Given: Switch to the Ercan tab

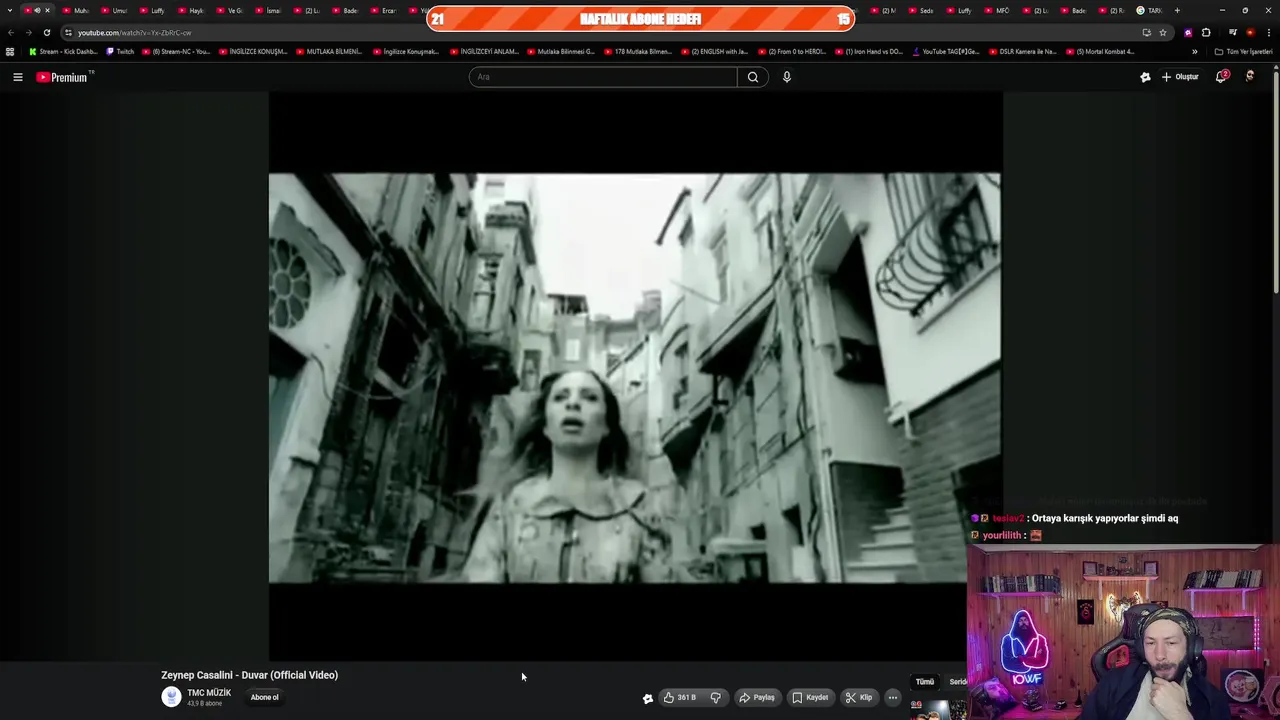Looking at the screenshot, I should click(383, 10).
